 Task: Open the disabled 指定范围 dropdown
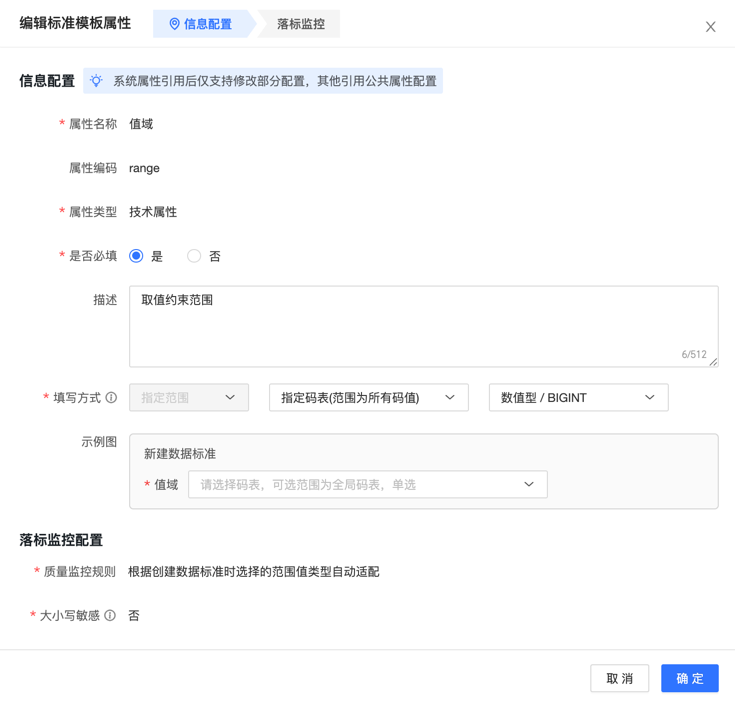tap(189, 398)
